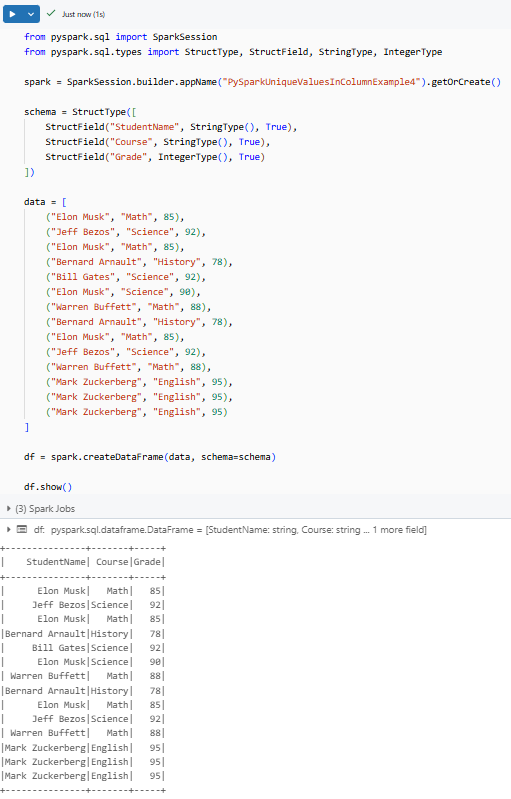
Task: Click 'StudentName' output column header
Action: (56, 562)
